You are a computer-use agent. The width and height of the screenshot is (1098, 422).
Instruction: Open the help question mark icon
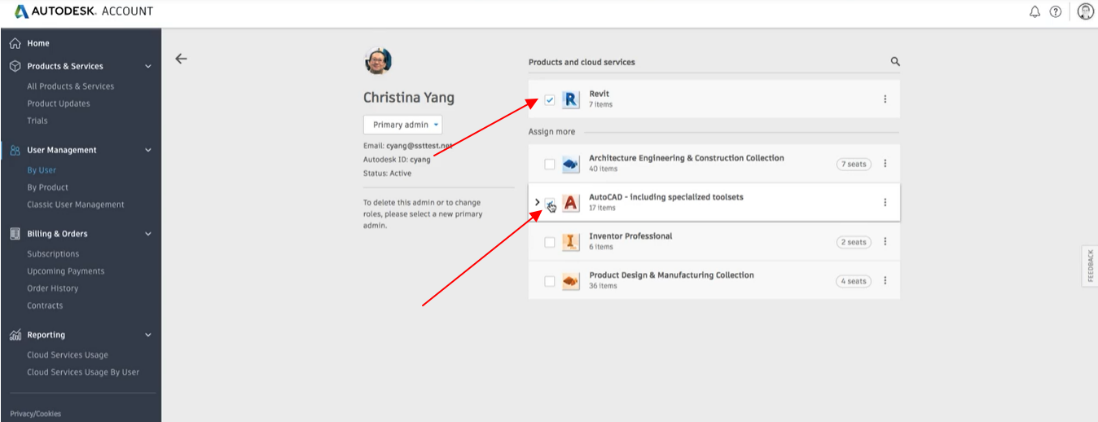1055,12
